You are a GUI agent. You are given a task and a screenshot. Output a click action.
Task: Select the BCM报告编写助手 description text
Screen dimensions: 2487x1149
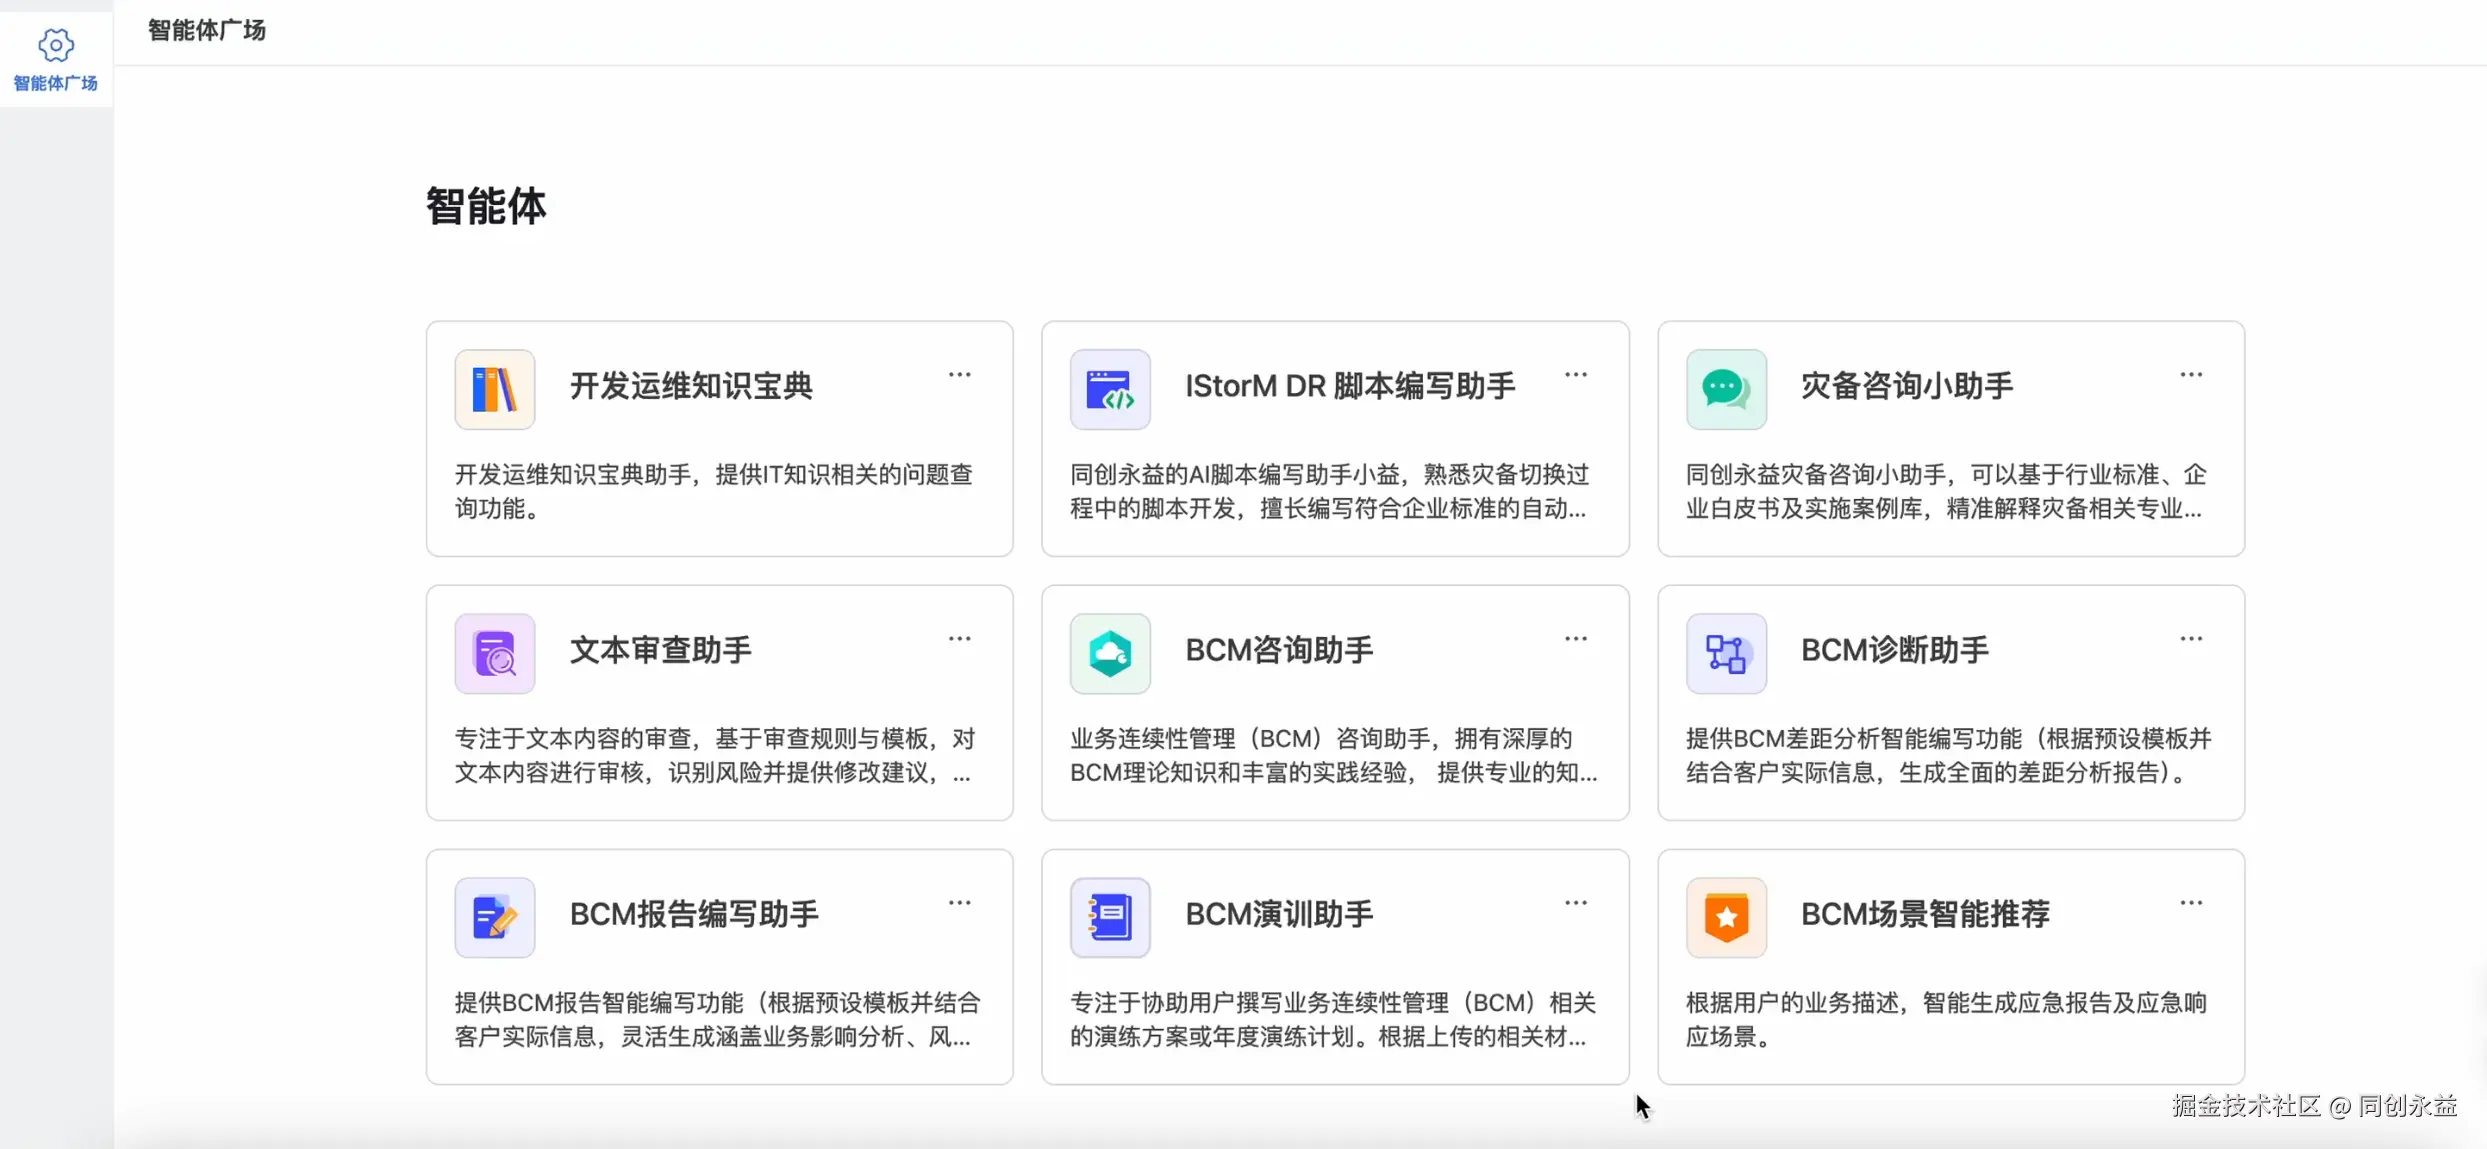click(717, 1019)
